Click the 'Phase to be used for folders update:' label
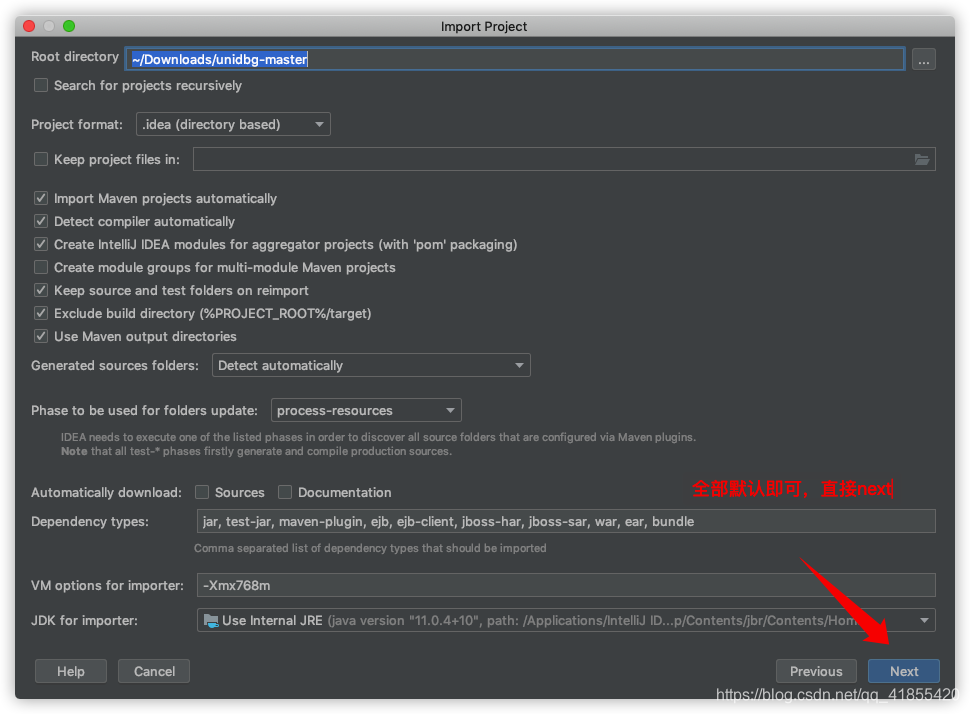Image resolution: width=970 pixels, height=714 pixels. (144, 411)
